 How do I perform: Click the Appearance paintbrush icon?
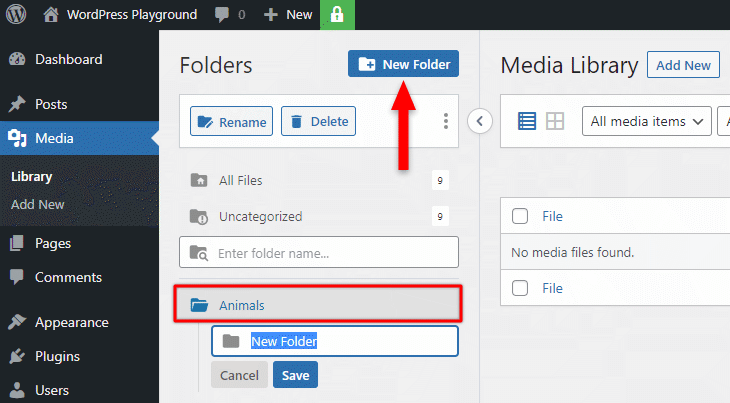[17, 322]
